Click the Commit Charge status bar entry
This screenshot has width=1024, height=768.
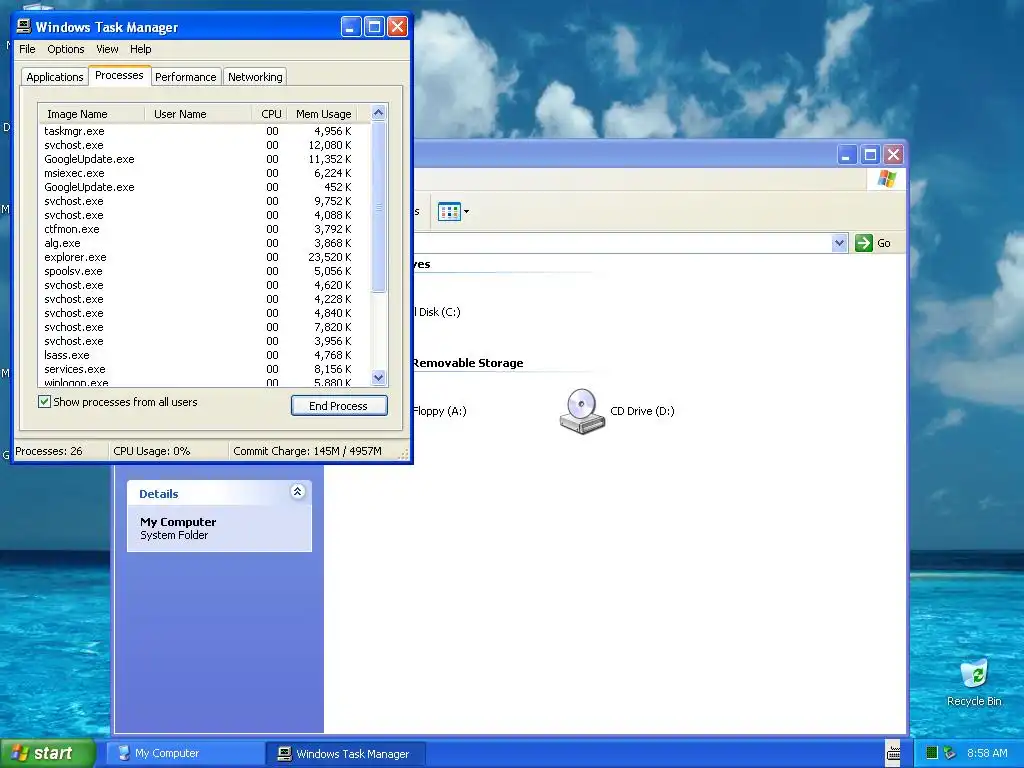307,451
